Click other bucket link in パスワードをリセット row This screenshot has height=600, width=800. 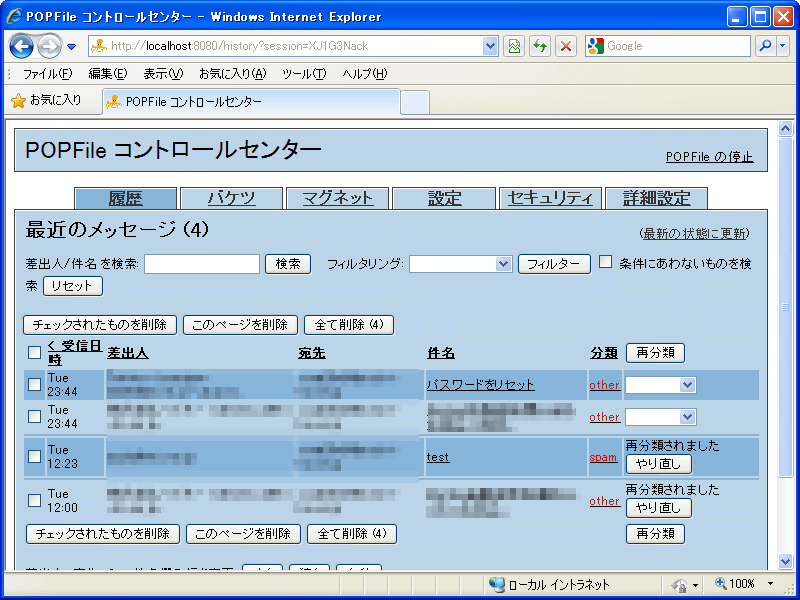pos(605,385)
